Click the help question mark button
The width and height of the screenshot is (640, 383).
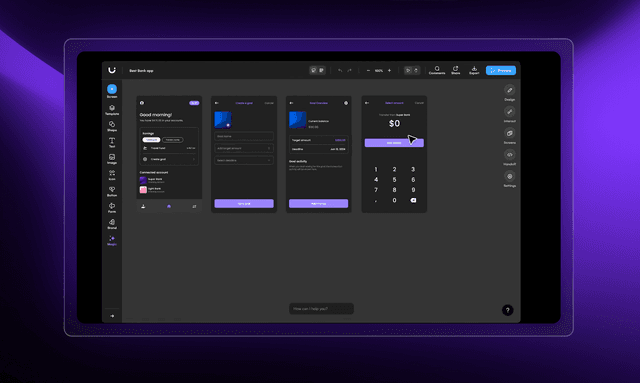508,310
